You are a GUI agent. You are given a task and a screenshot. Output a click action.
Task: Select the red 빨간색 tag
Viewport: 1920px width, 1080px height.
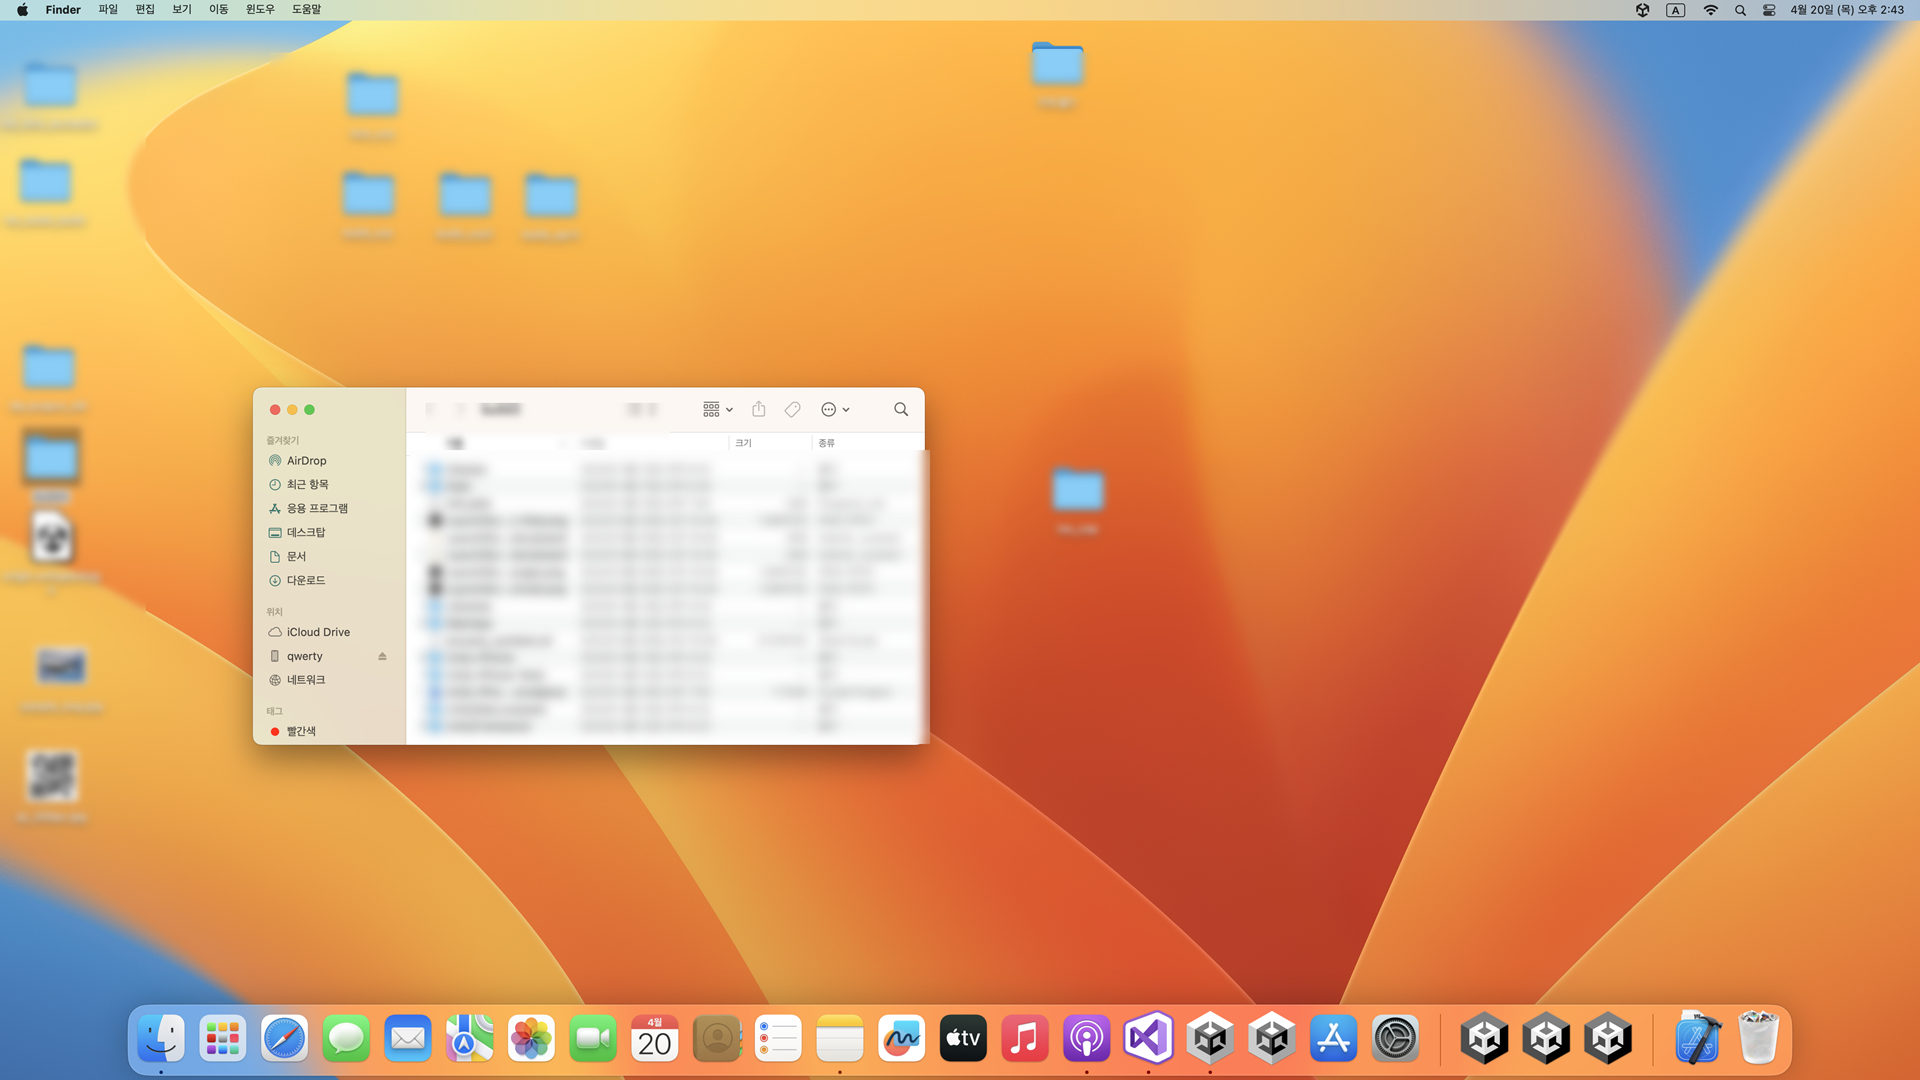tap(300, 731)
